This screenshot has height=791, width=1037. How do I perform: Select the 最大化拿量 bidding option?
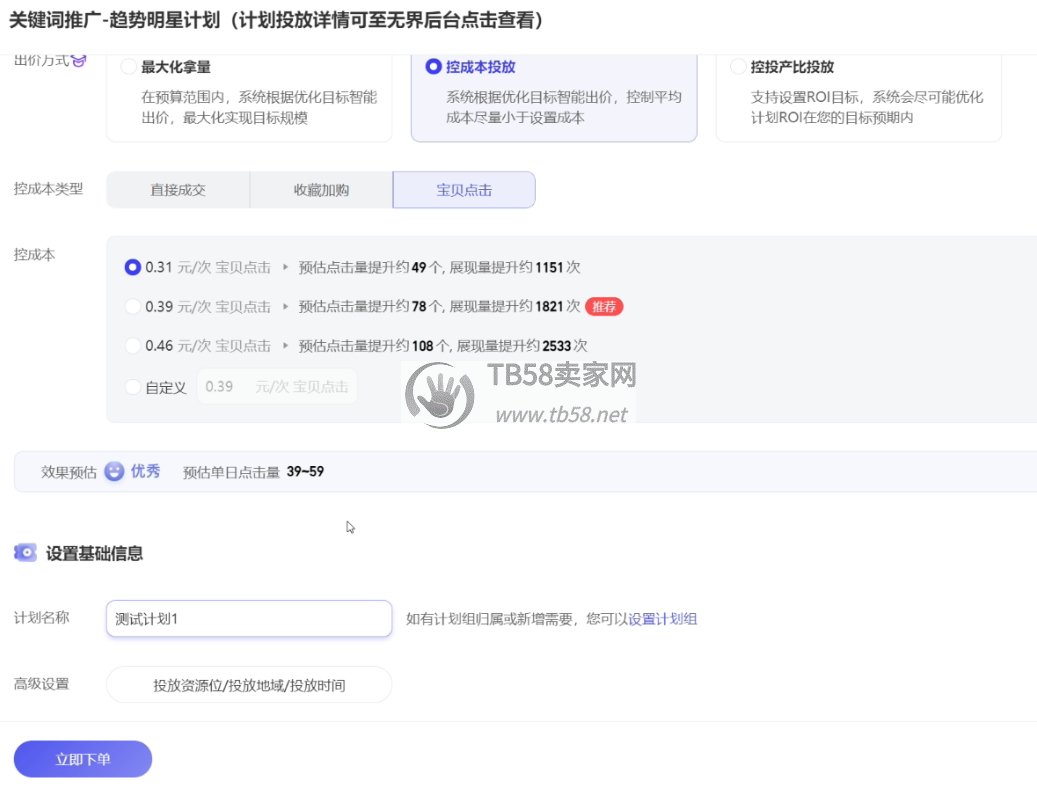click(x=129, y=67)
